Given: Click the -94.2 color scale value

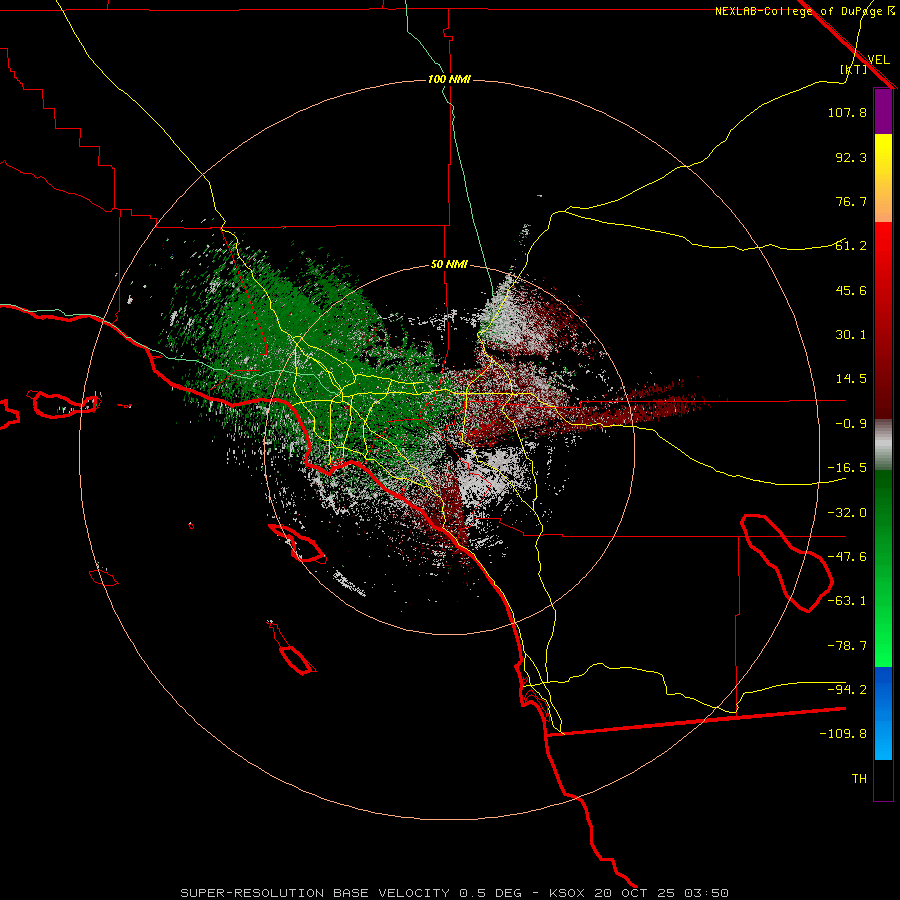Looking at the screenshot, I should [x=847, y=690].
